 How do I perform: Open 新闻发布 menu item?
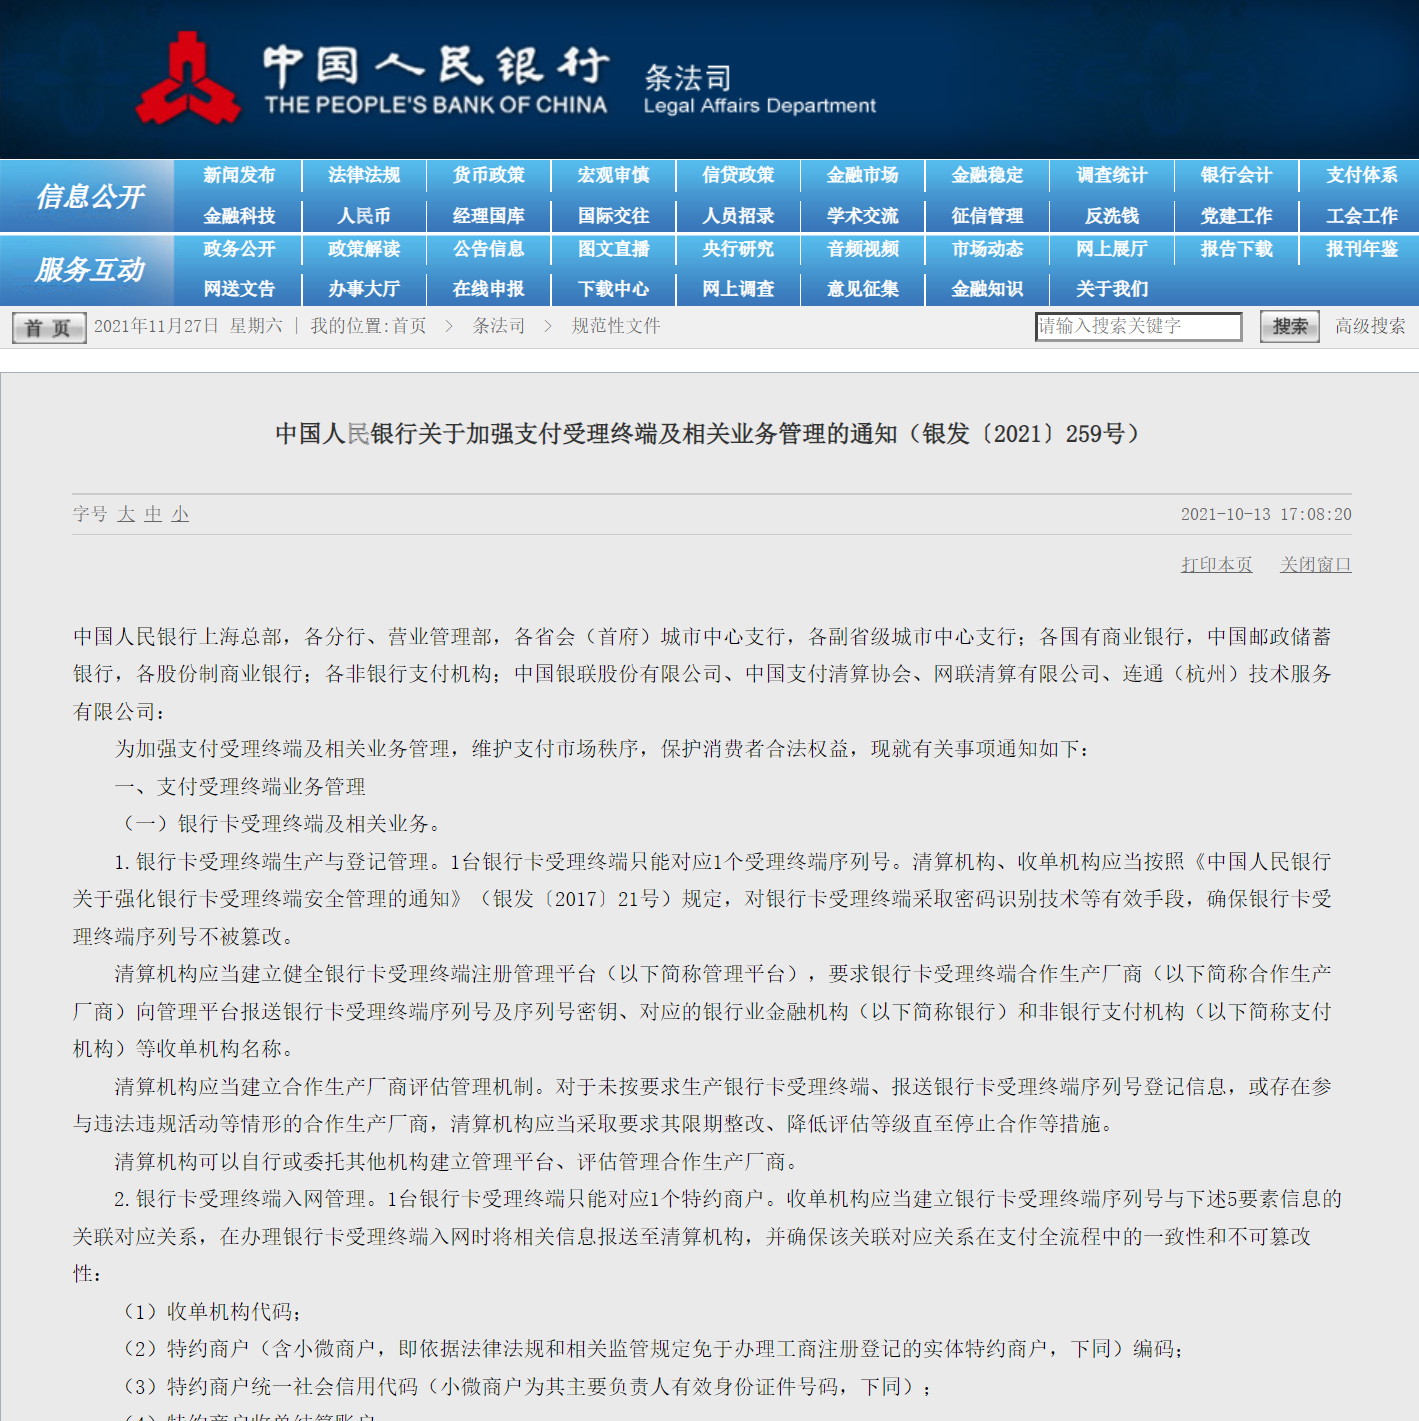(239, 175)
